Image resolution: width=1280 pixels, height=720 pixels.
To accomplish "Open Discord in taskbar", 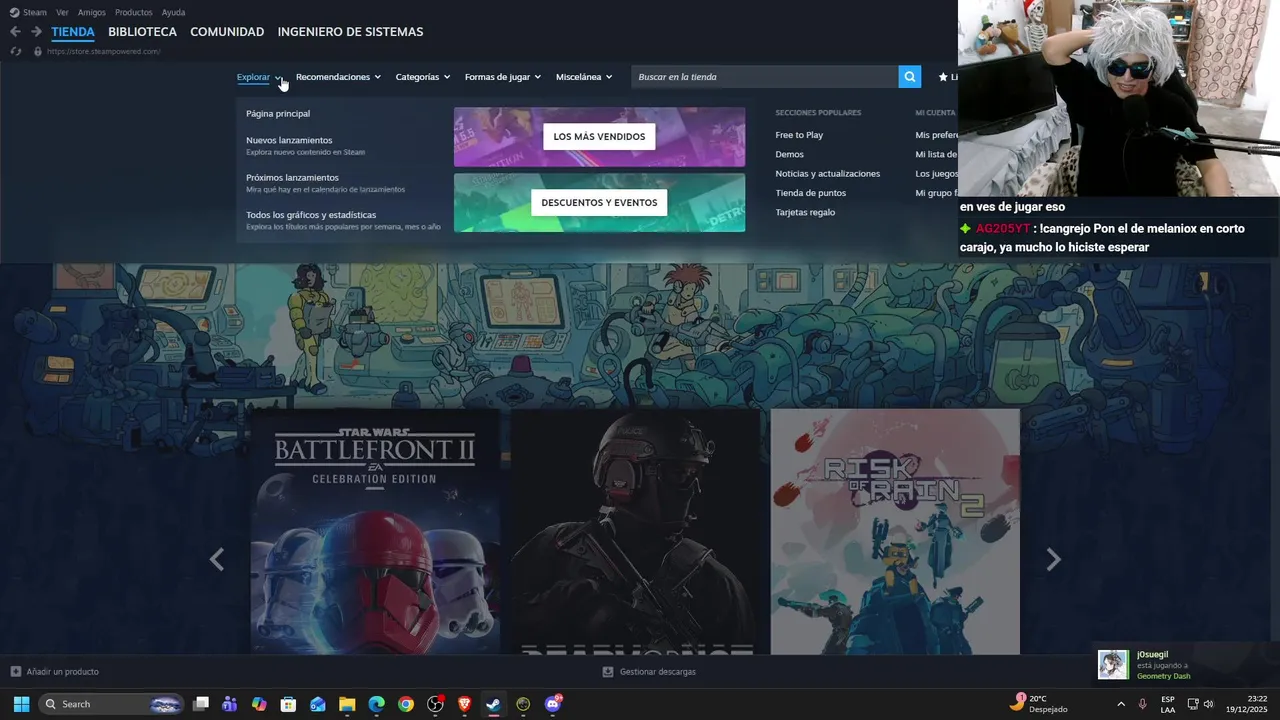I will pyautogui.click(x=552, y=704).
